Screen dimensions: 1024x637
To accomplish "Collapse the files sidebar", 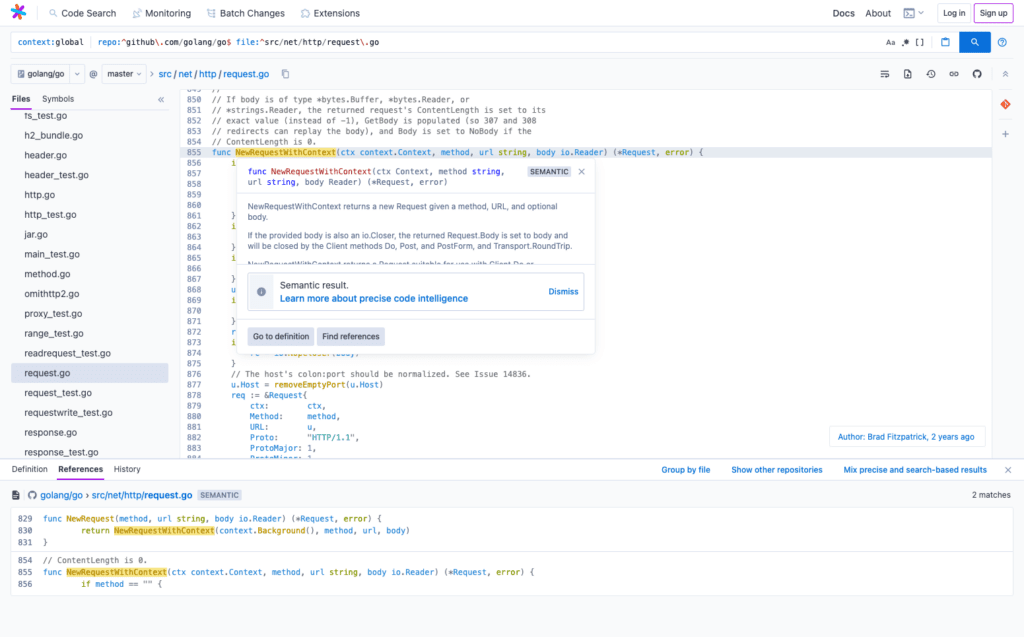I will [161, 99].
